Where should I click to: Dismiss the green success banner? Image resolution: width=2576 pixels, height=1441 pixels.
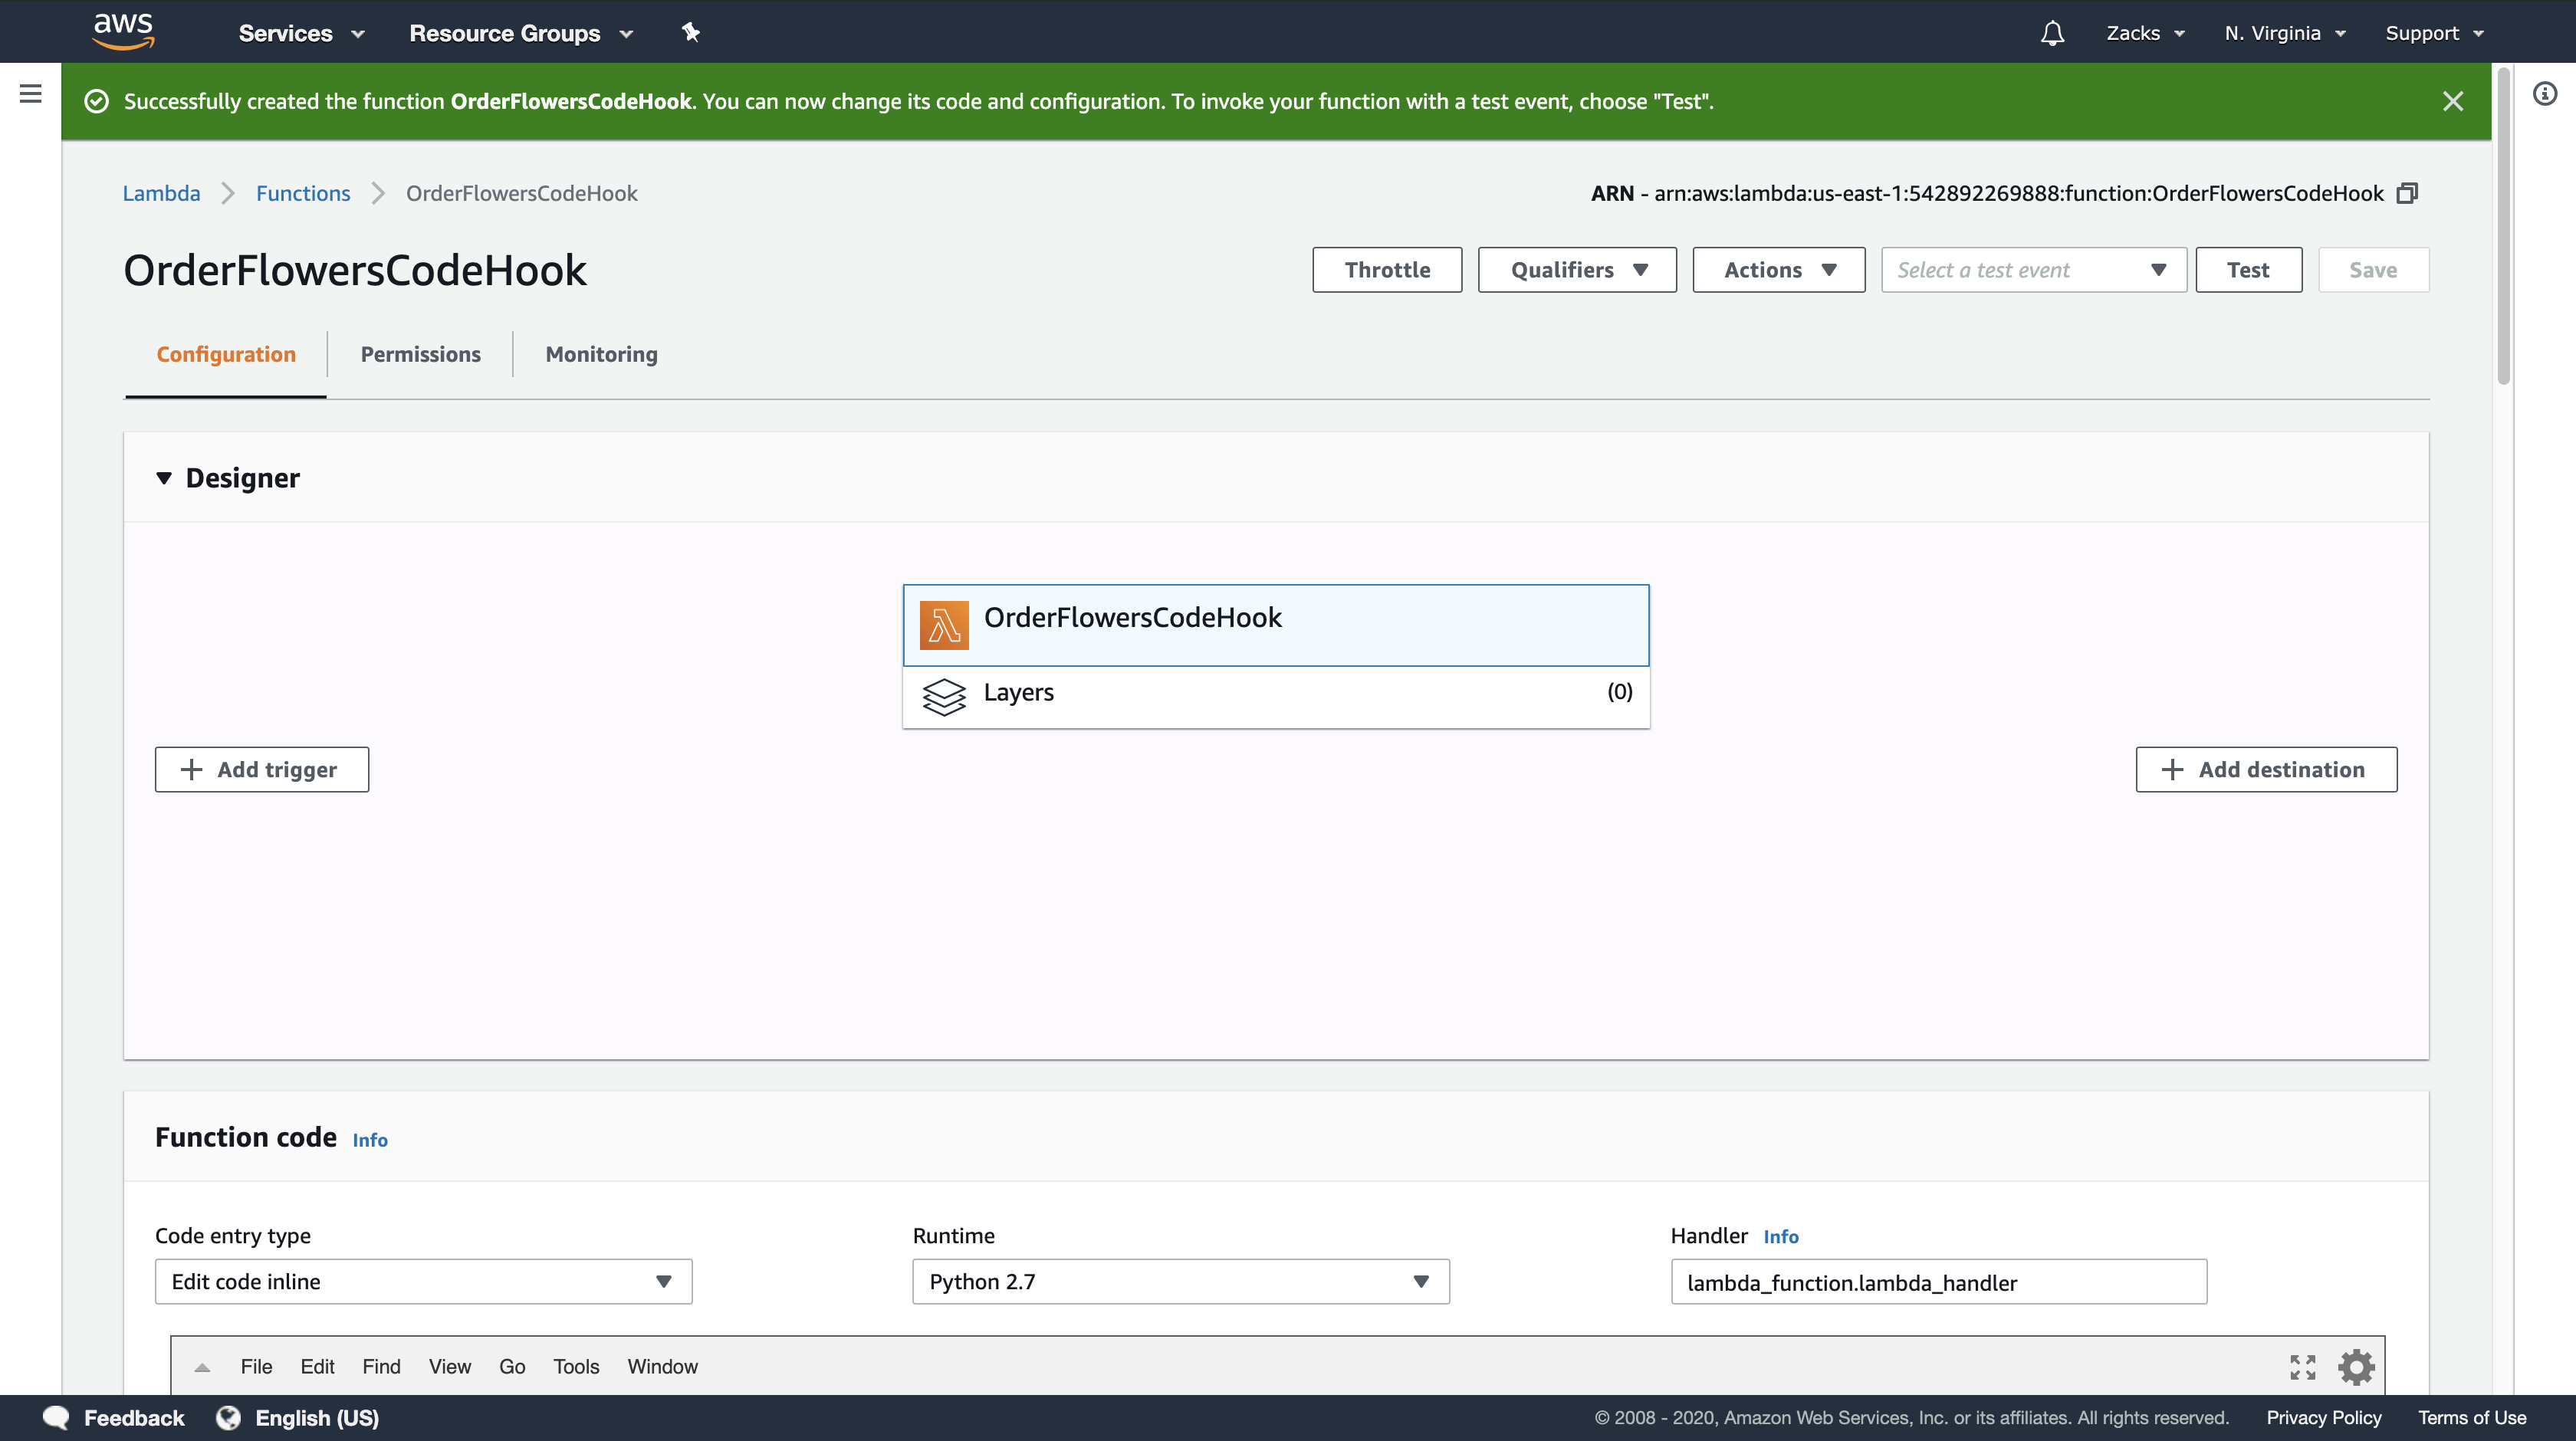click(x=2453, y=101)
